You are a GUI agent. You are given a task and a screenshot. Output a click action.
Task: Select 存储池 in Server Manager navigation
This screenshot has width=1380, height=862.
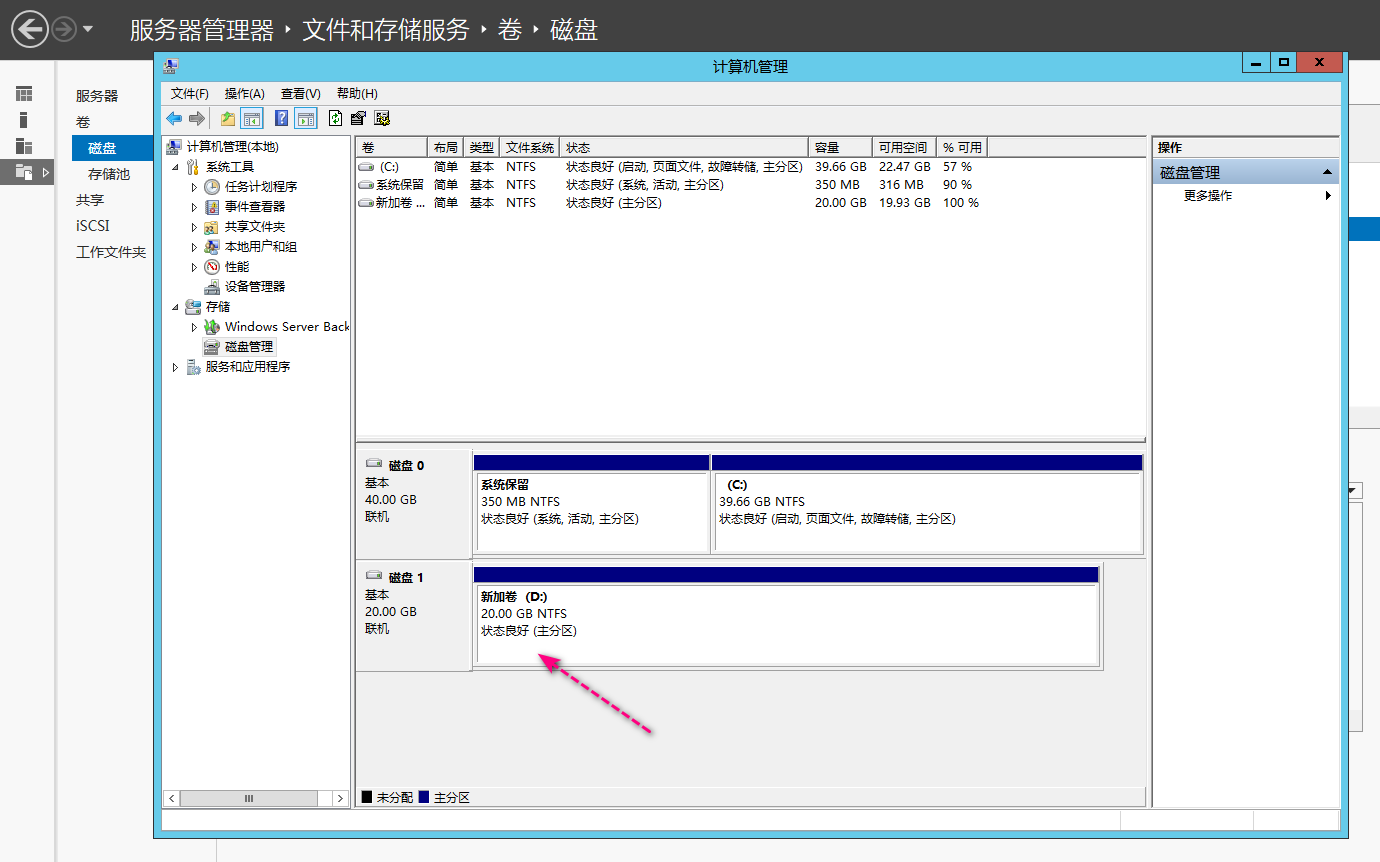click(109, 174)
